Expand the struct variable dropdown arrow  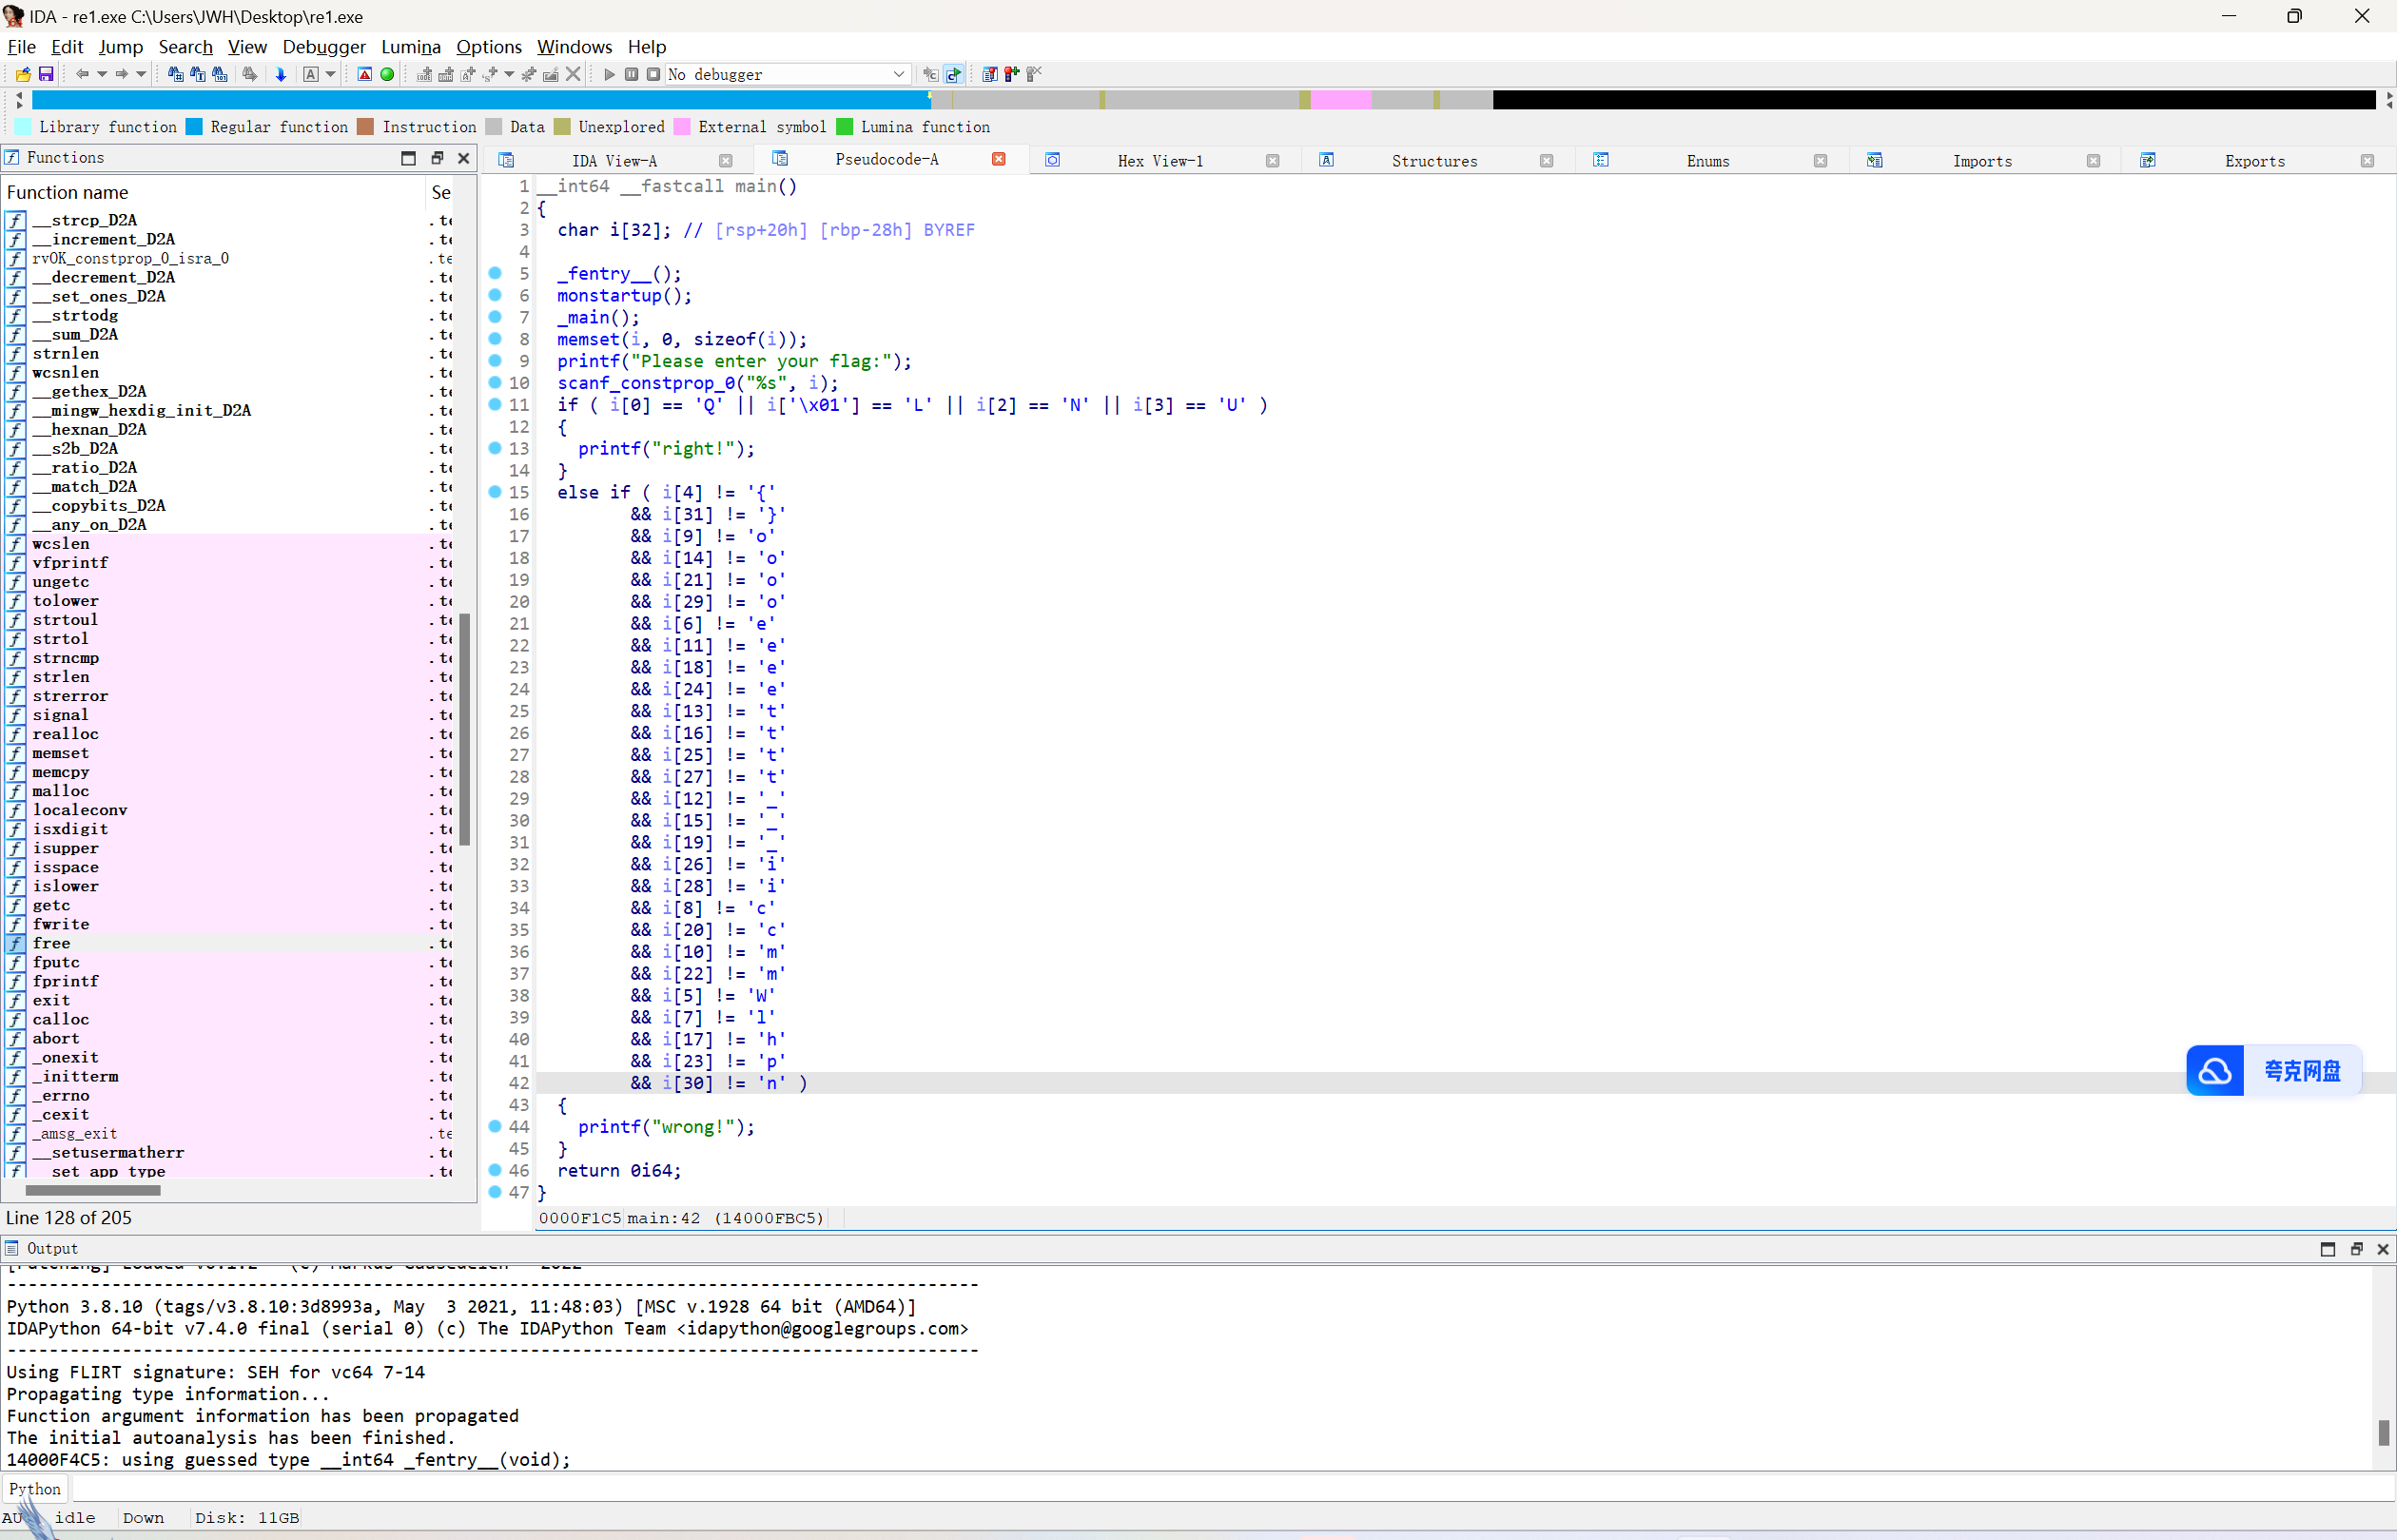(x=509, y=74)
